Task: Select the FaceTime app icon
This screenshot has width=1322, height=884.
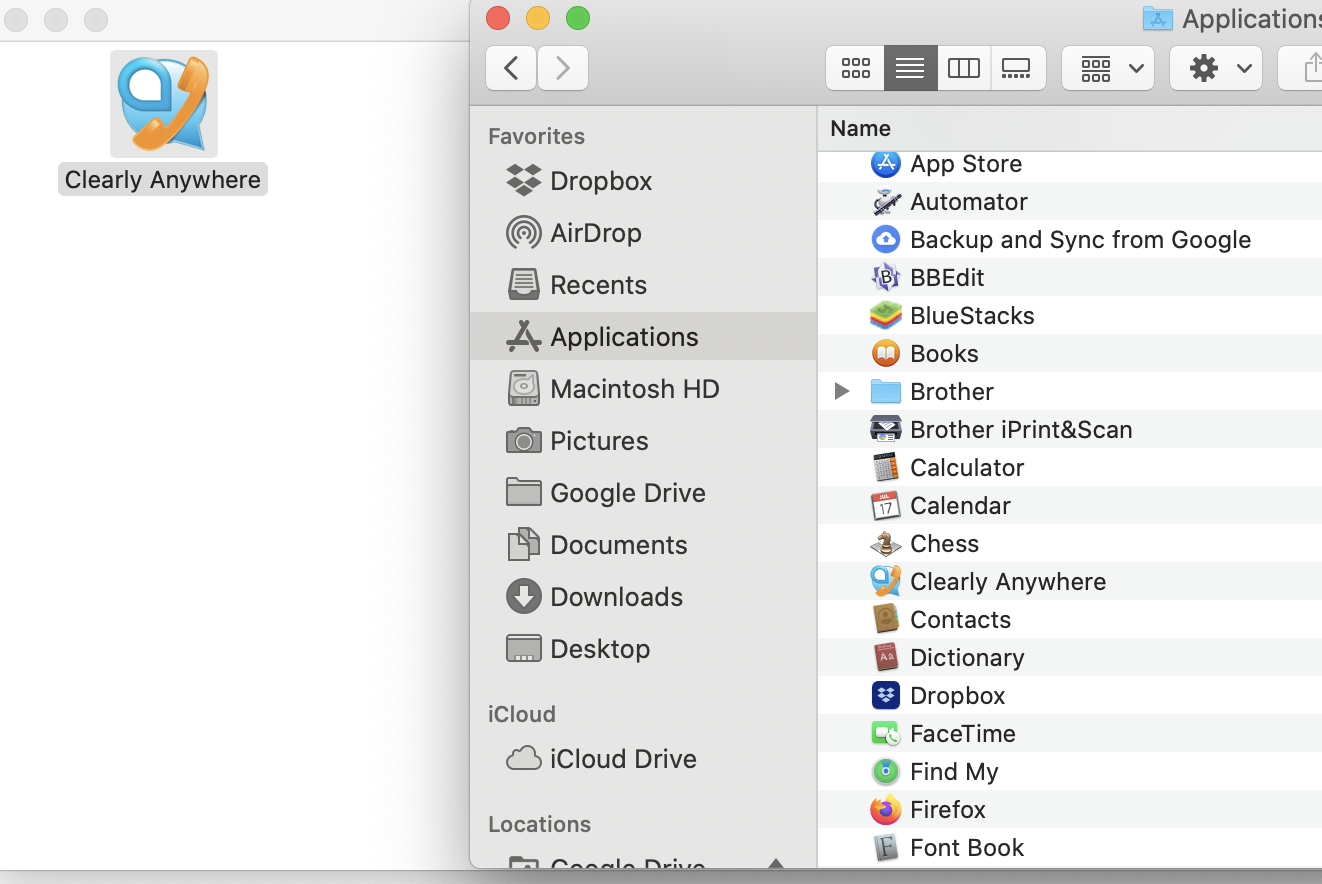Action: [x=886, y=733]
